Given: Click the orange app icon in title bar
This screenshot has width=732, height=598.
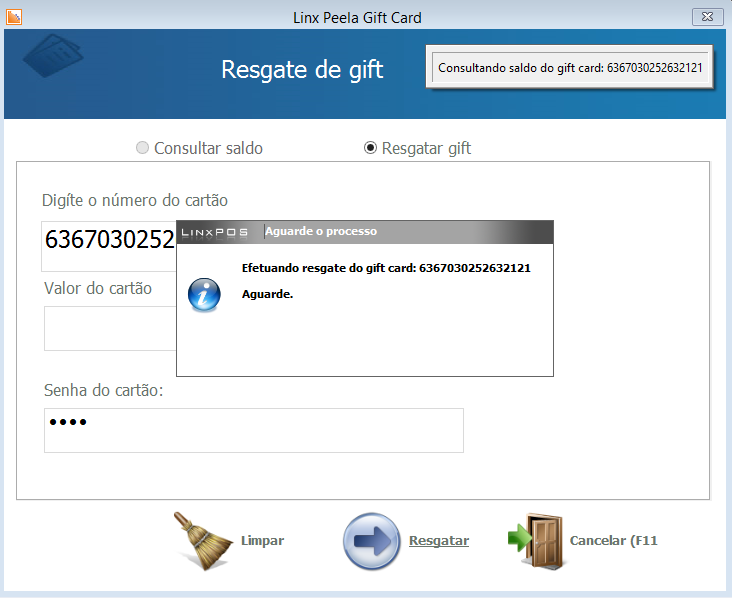Looking at the screenshot, I should 14,17.
